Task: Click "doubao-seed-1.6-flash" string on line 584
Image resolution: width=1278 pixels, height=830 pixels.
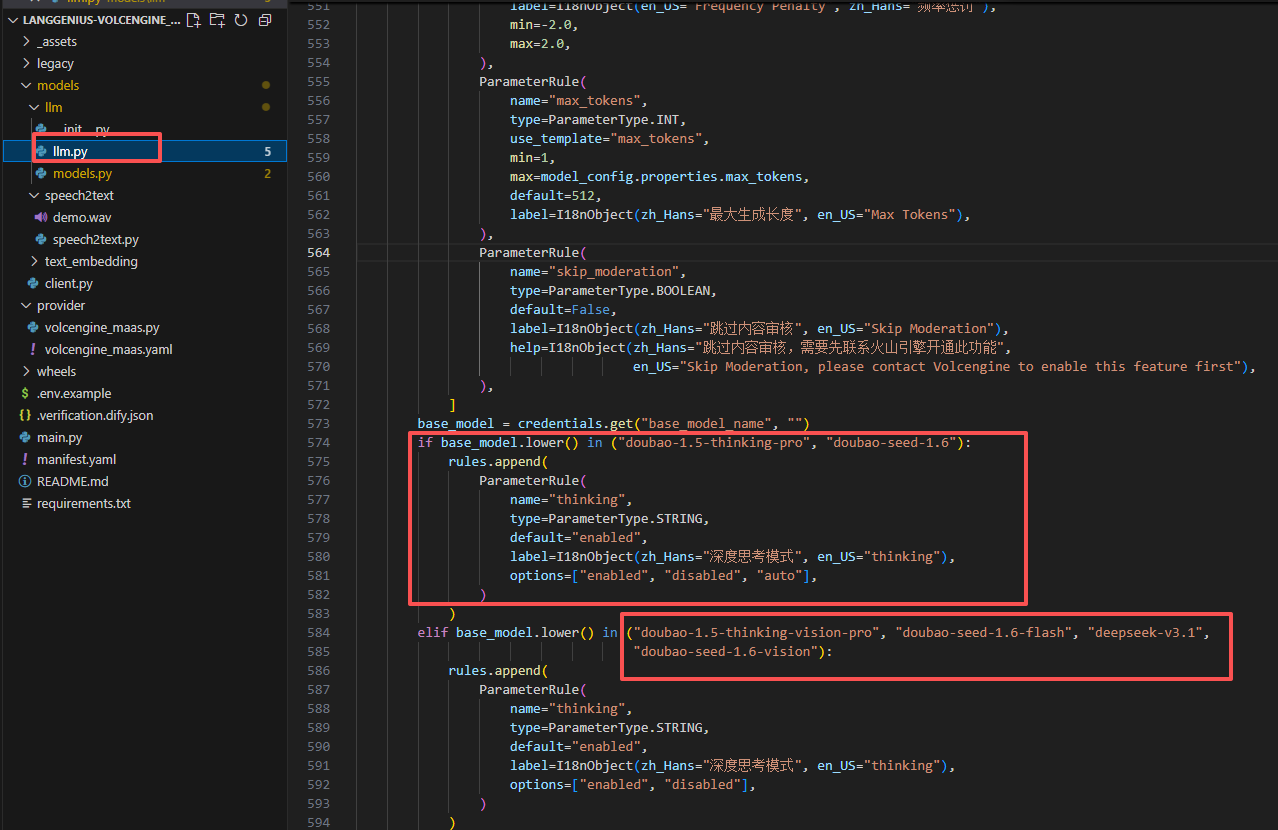Action: (x=985, y=632)
